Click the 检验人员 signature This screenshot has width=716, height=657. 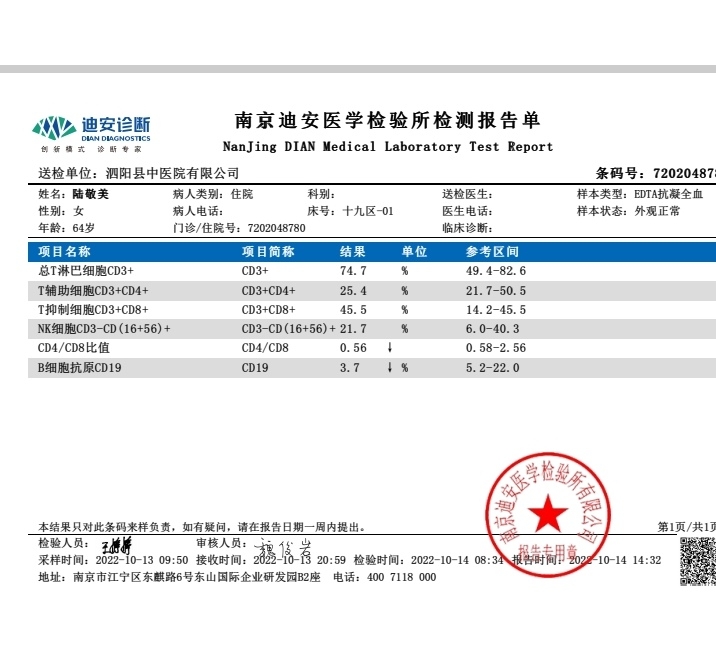click(x=116, y=545)
